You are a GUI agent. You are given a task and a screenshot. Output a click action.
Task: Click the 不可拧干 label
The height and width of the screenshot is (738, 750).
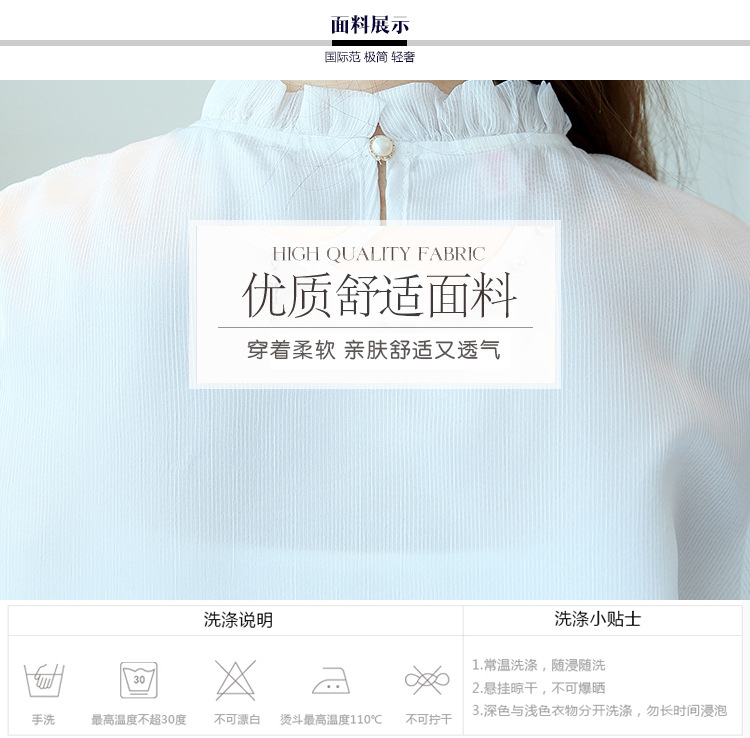pyautogui.click(x=429, y=719)
